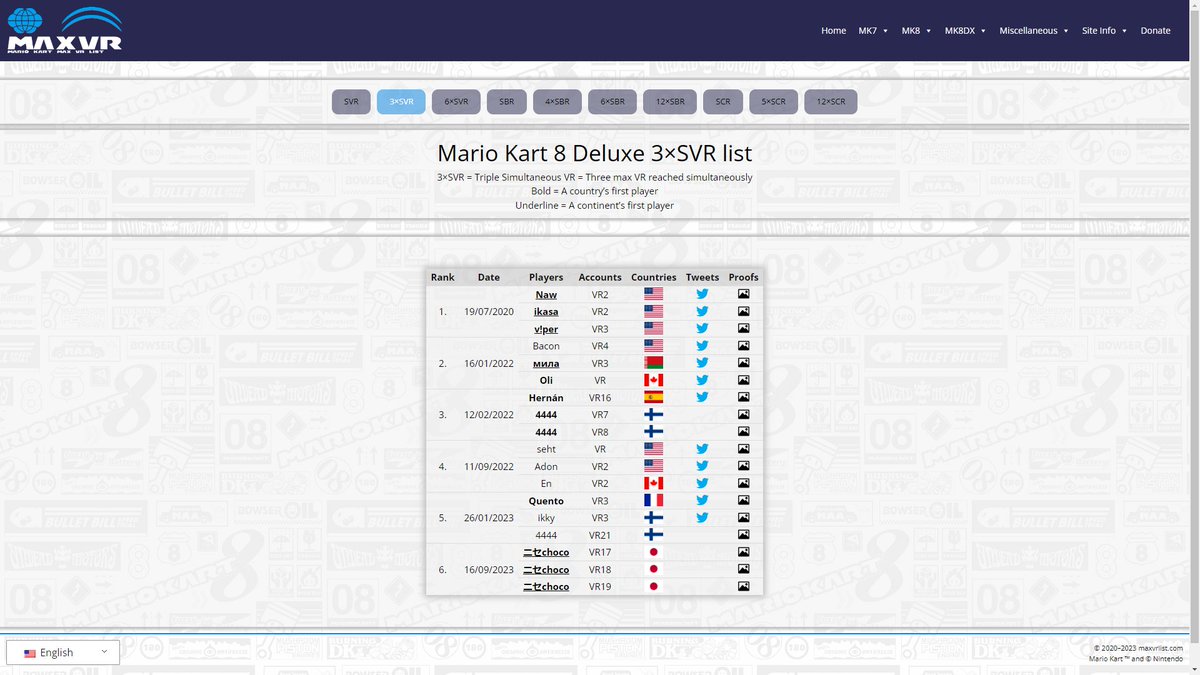Open the Twitter link for Naw
Image resolution: width=1200 pixels, height=675 pixels.
point(702,294)
